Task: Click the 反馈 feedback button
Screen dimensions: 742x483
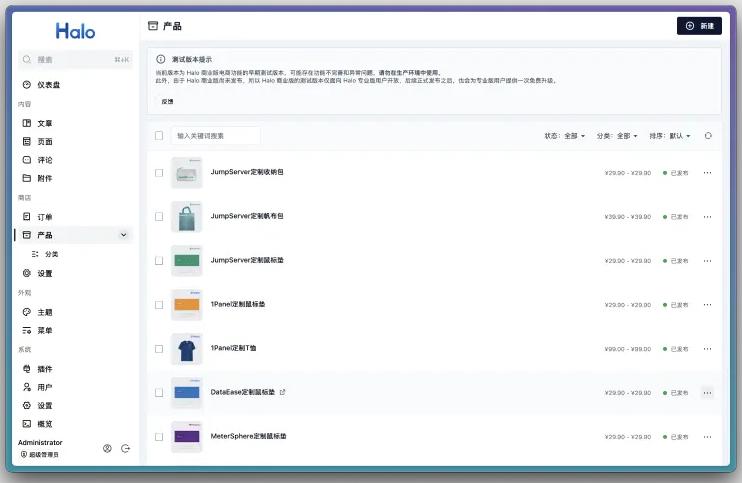Action: 168,101
